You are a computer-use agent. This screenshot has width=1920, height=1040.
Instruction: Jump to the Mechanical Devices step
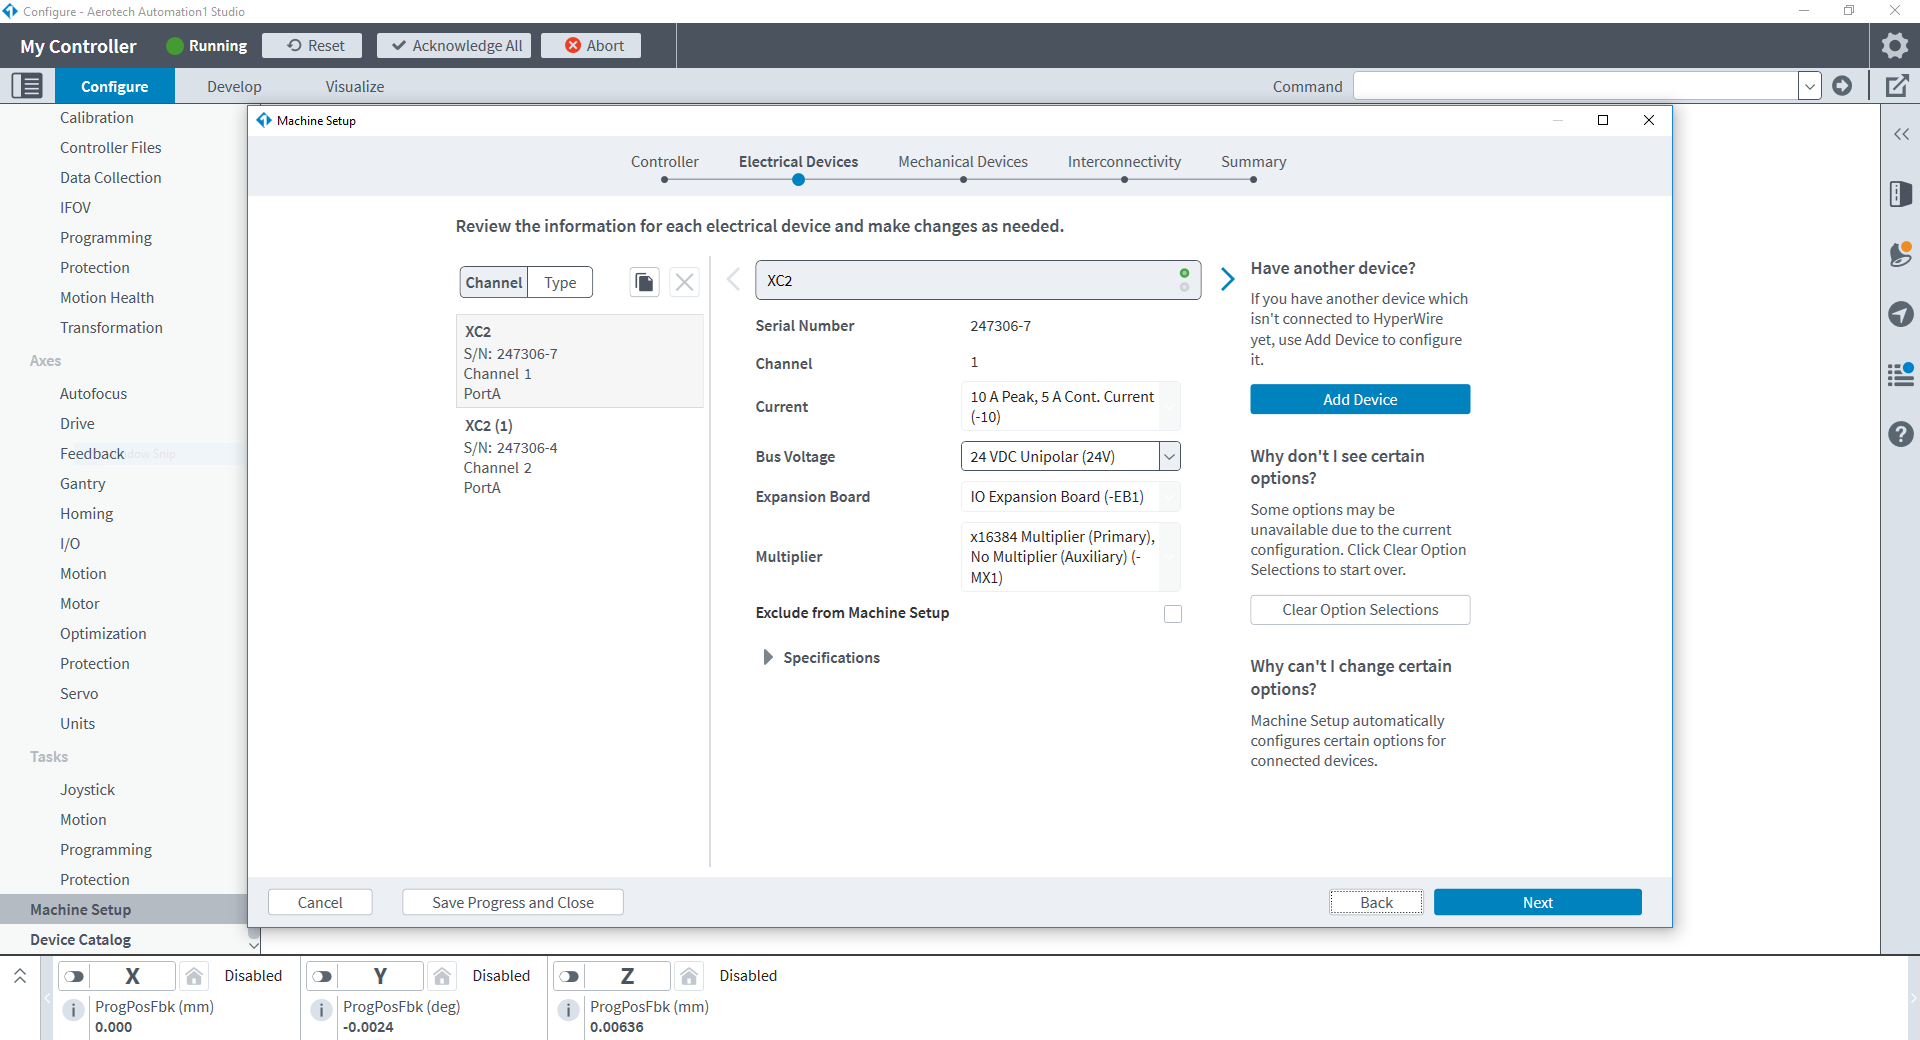tap(962, 162)
